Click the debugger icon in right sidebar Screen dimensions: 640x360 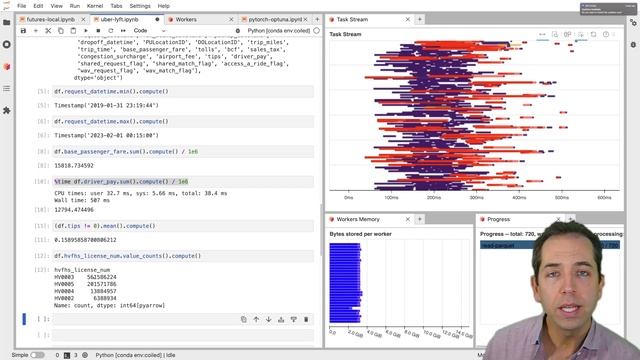(633, 44)
